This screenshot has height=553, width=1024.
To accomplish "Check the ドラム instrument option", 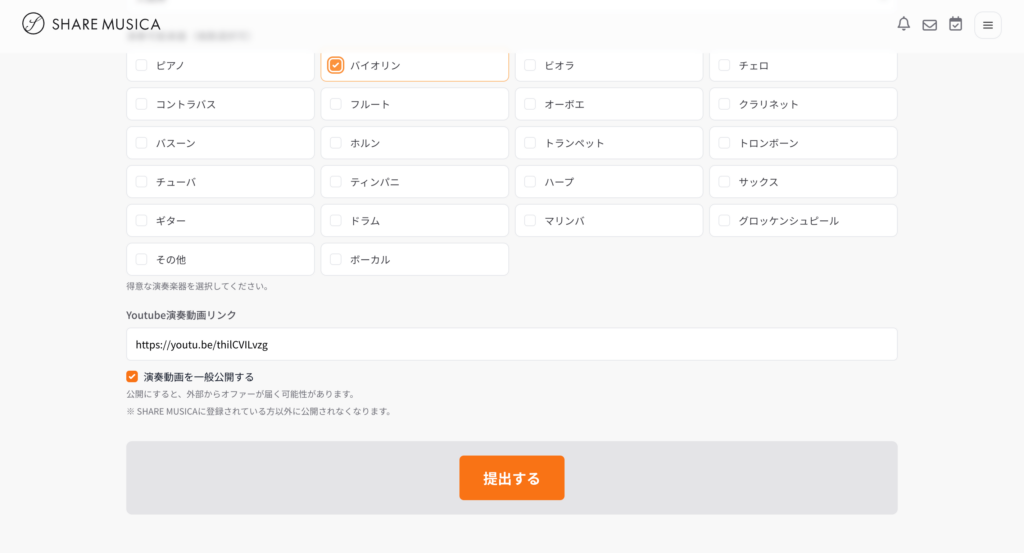I will pyautogui.click(x=336, y=221).
